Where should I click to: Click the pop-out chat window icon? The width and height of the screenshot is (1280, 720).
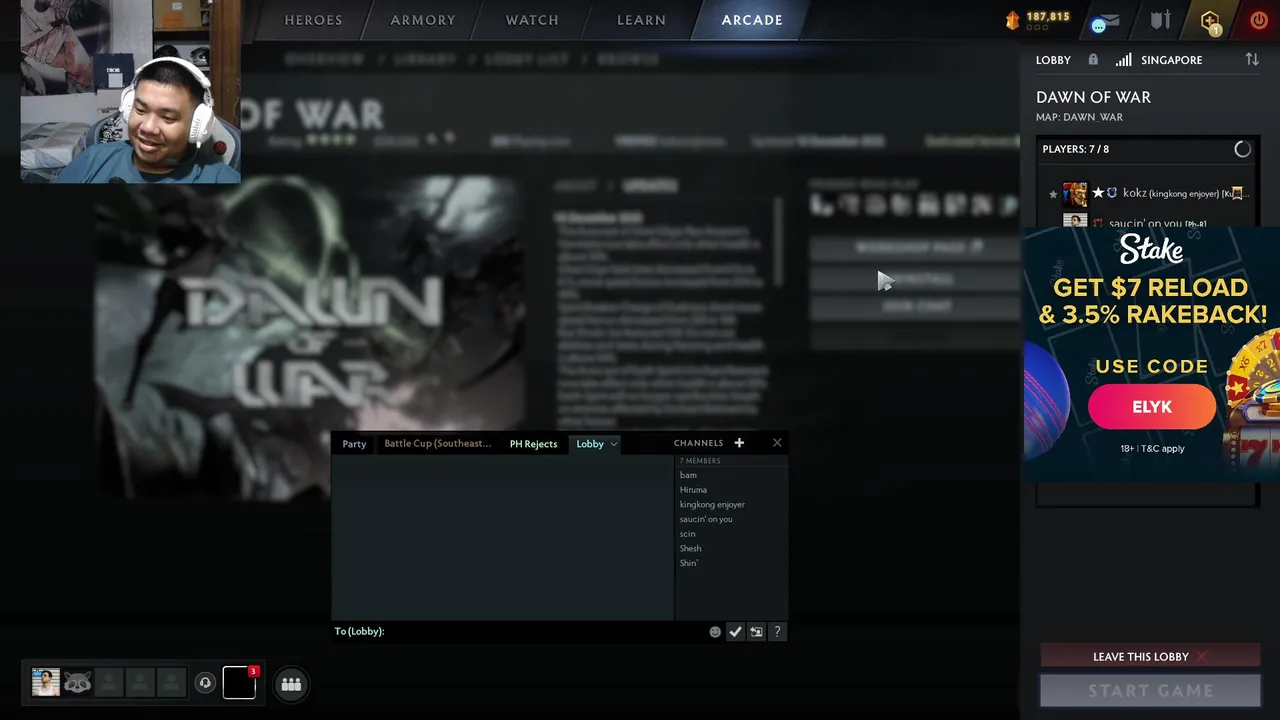click(756, 632)
